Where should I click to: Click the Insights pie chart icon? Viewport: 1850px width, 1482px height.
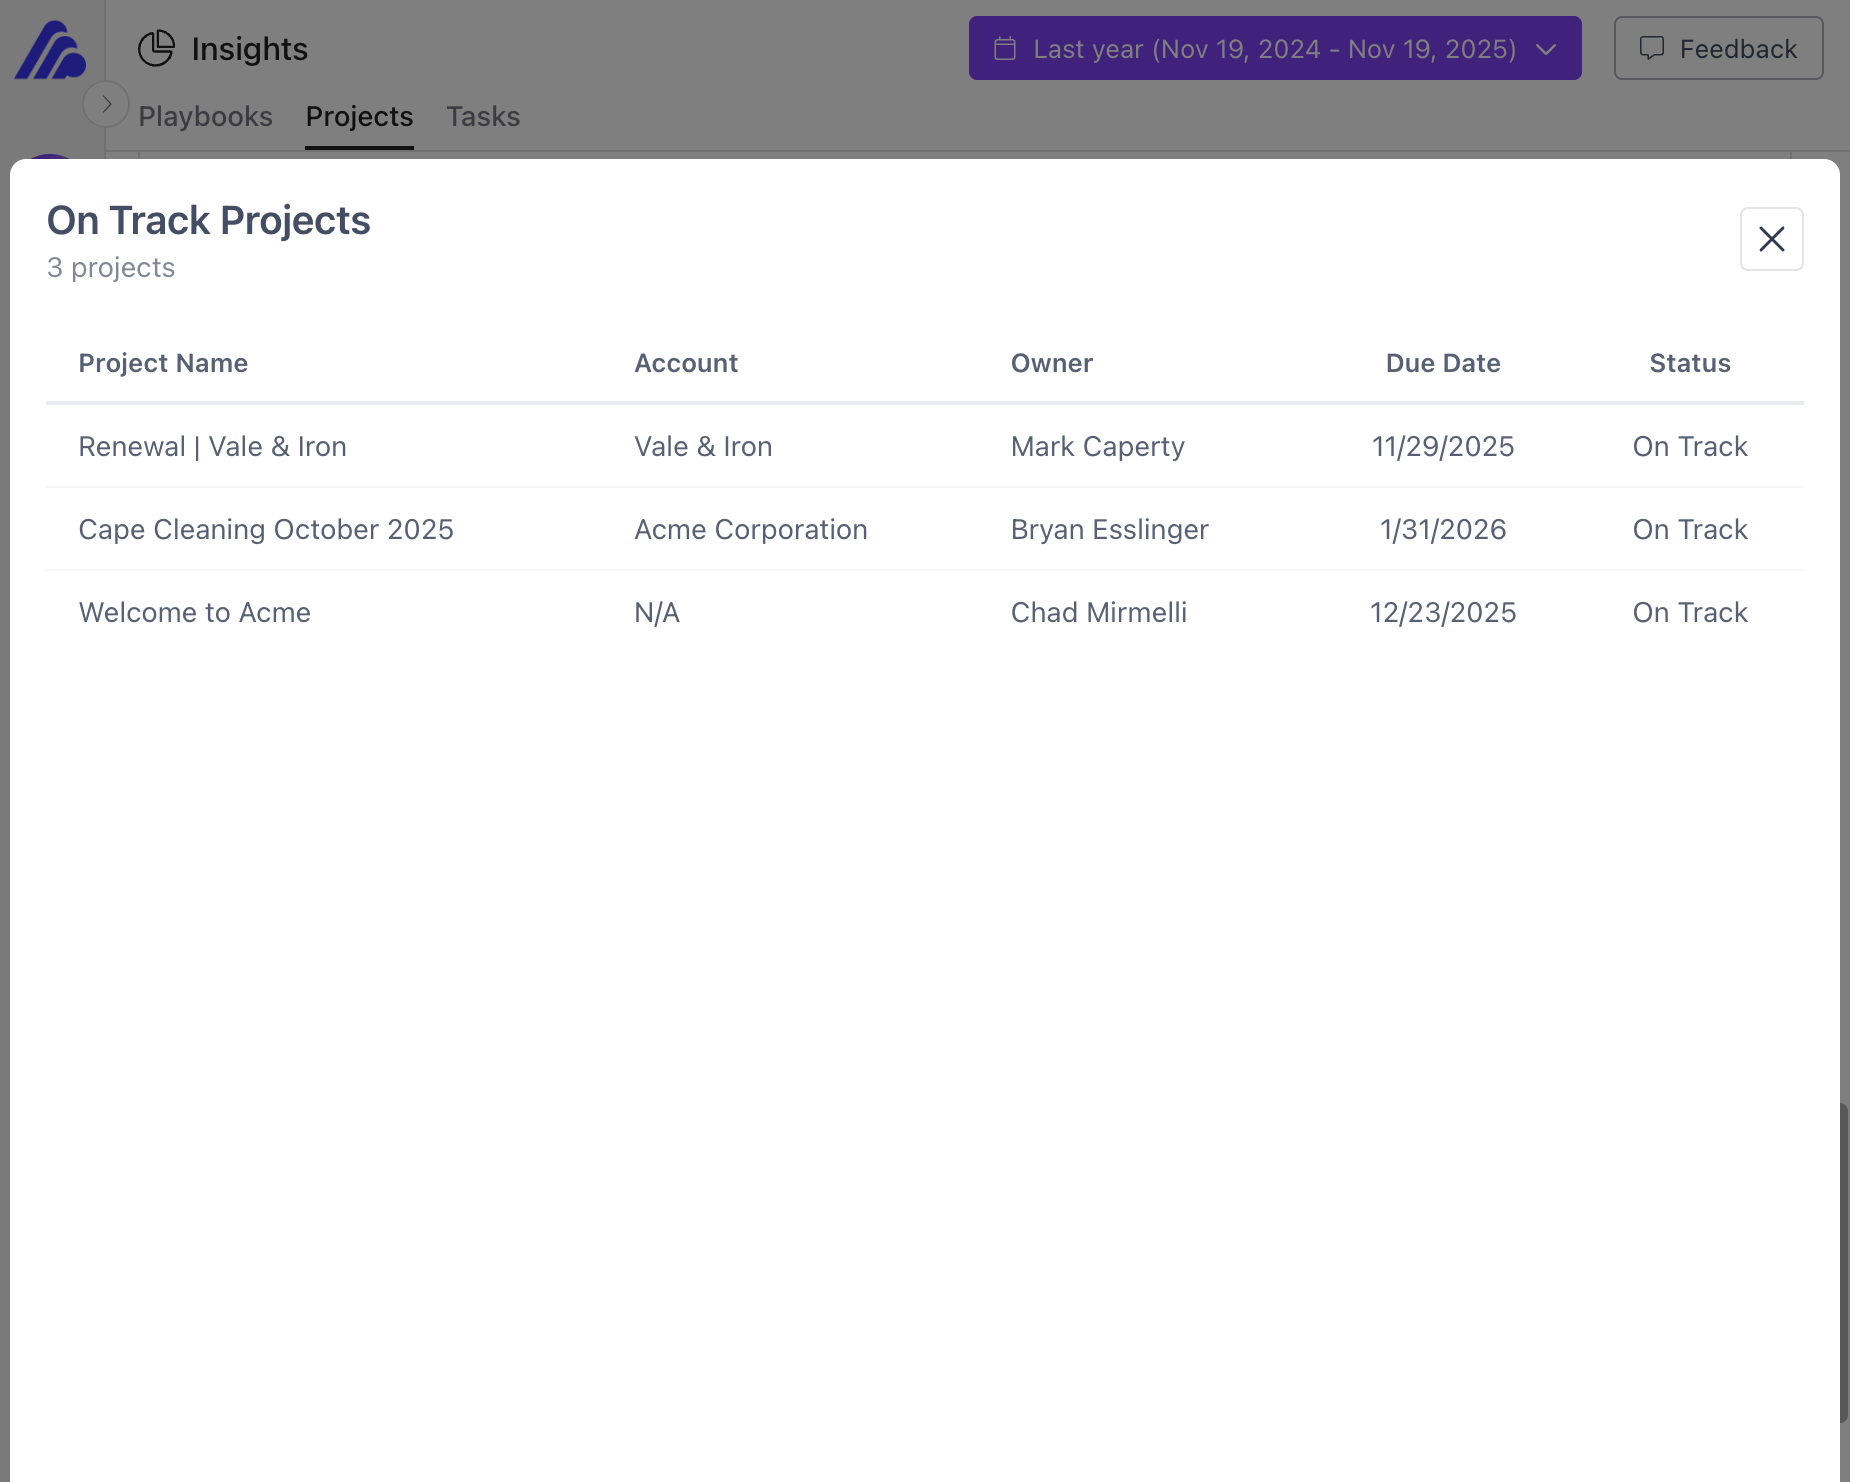pyautogui.click(x=157, y=47)
